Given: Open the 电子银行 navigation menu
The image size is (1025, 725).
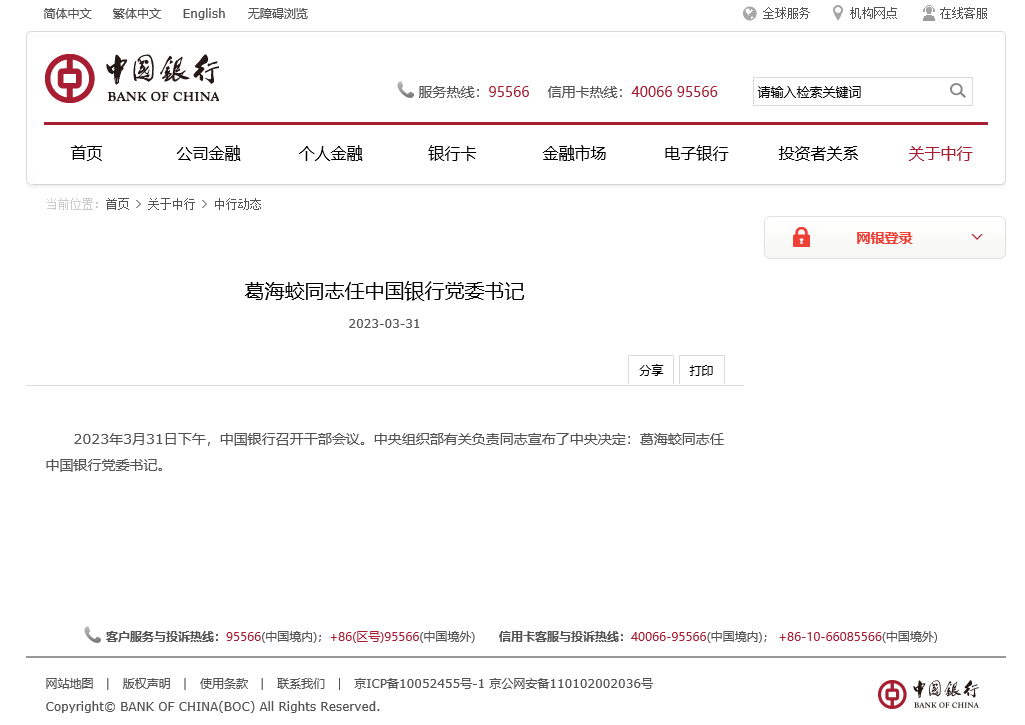Looking at the screenshot, I should [x=696, y=154].
